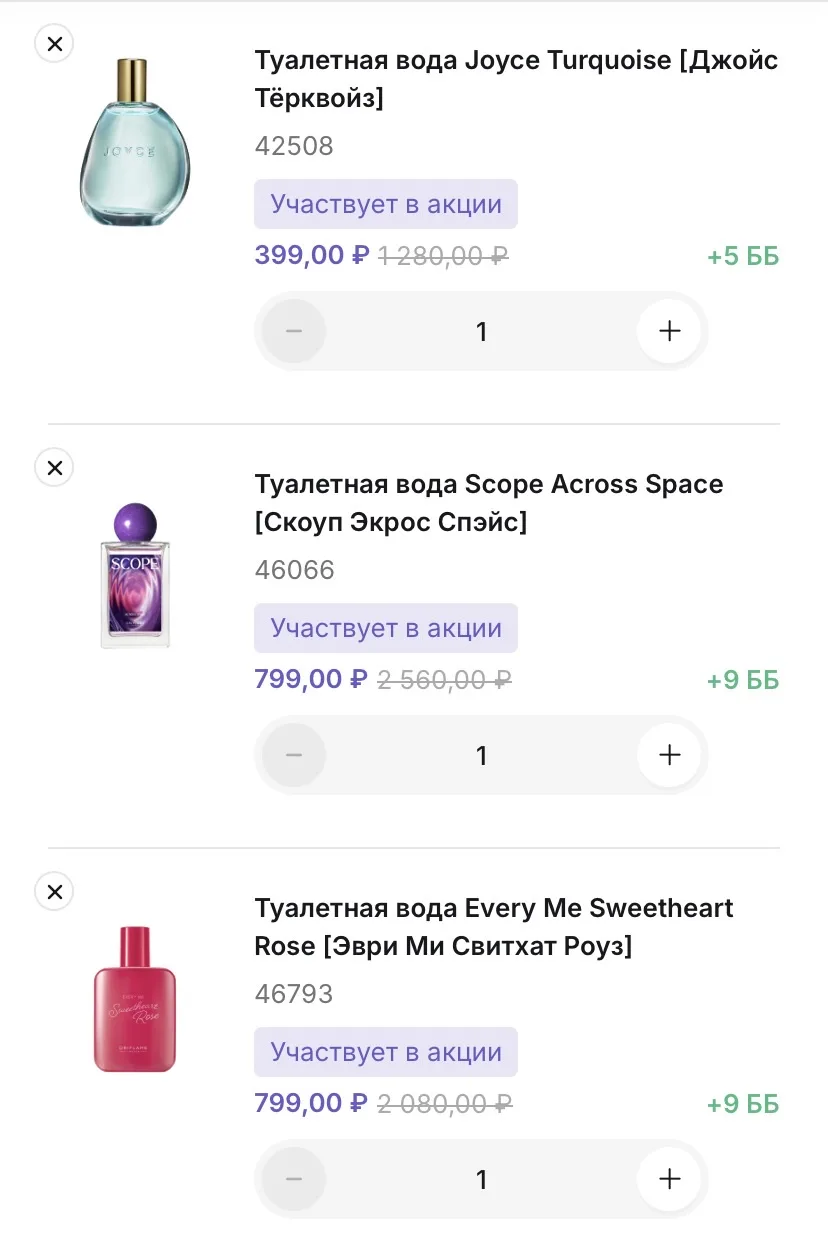This screenshot has width=828, height=1243.
Task: Remove Joyce Turquoise from the cart
Action: tap(55, 43)
